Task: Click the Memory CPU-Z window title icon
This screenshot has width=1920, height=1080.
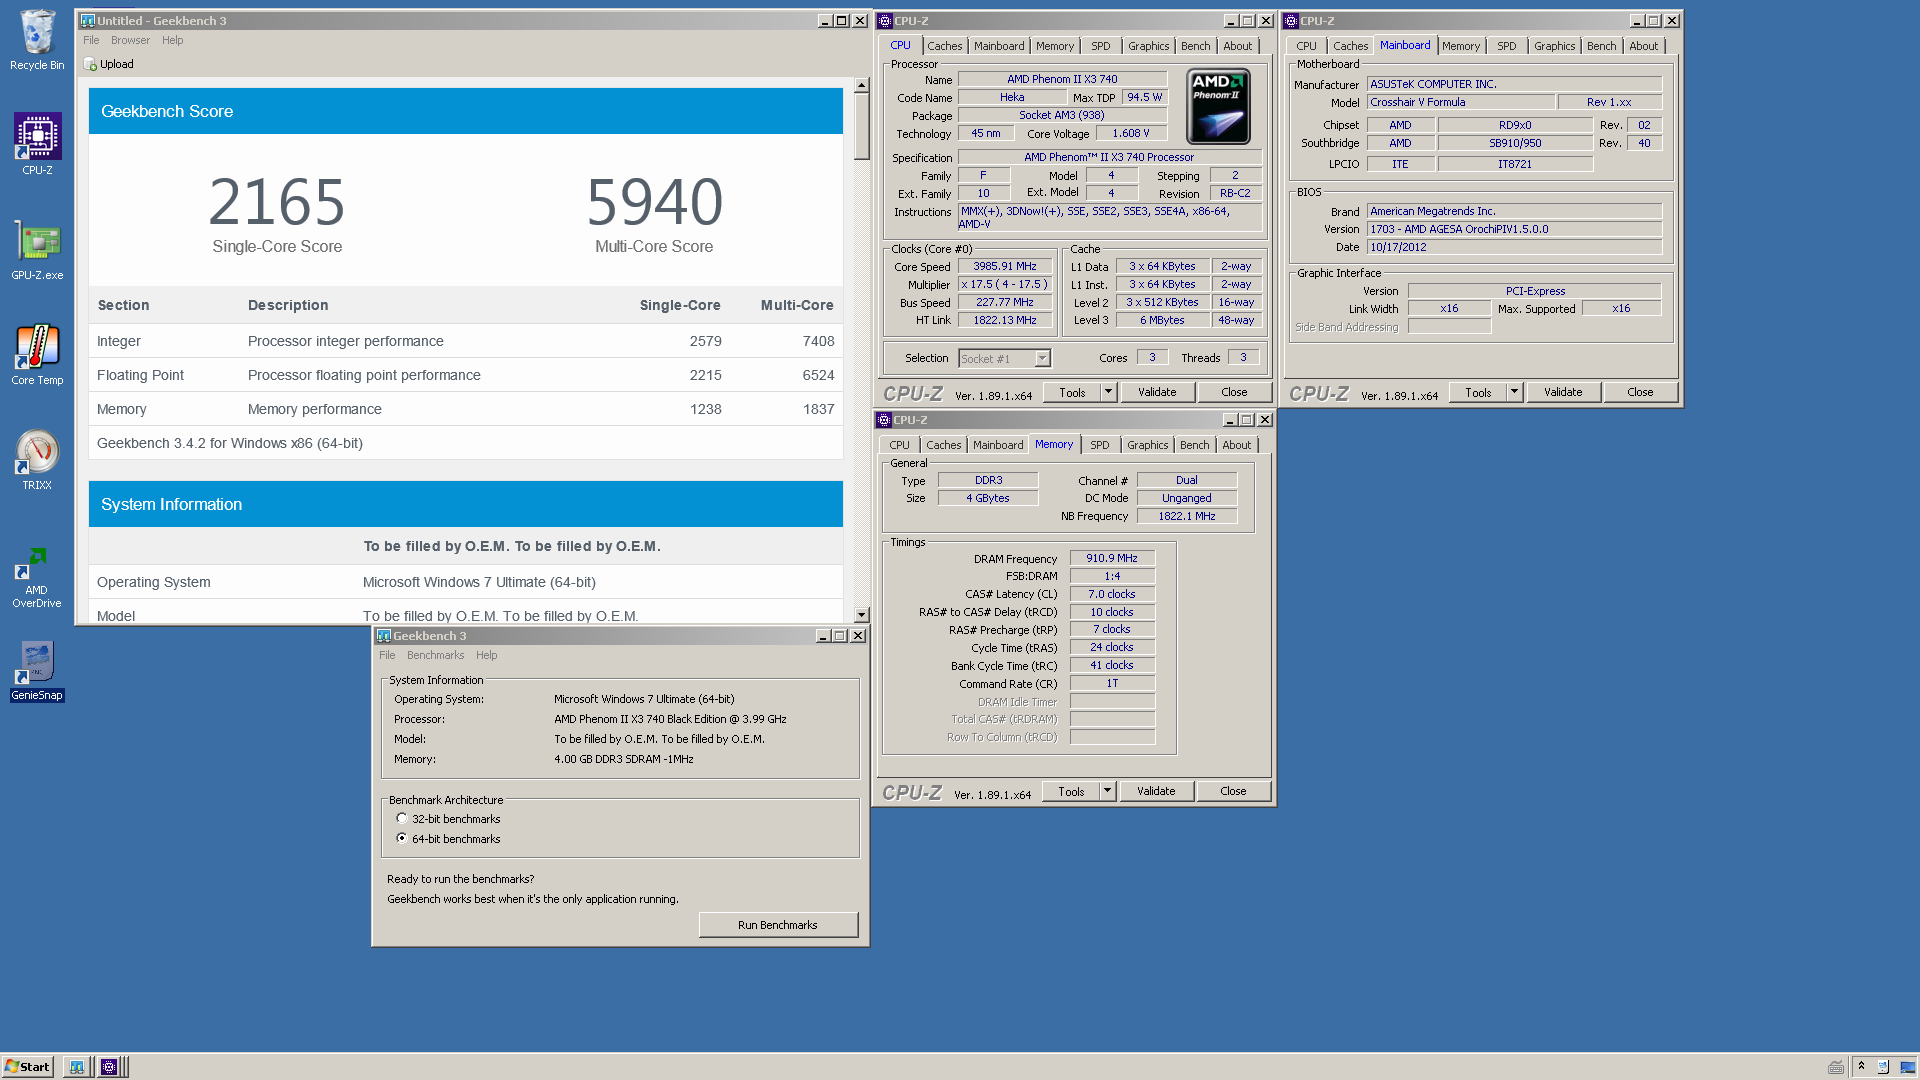Action: [x=884, y=420]
